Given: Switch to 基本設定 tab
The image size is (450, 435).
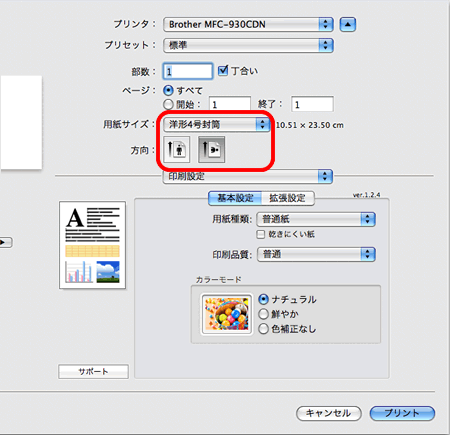Looking at the screenshot, I should (x=235, y=198).
